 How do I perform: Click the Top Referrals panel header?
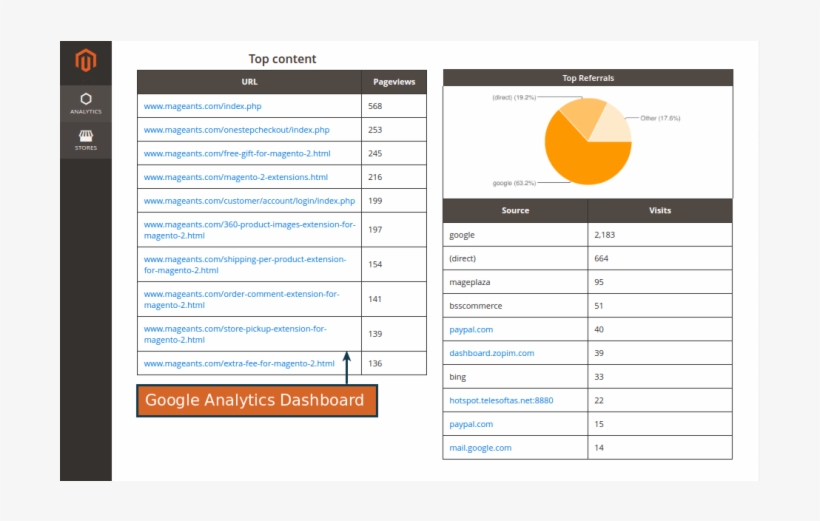(x=588, y=78)
